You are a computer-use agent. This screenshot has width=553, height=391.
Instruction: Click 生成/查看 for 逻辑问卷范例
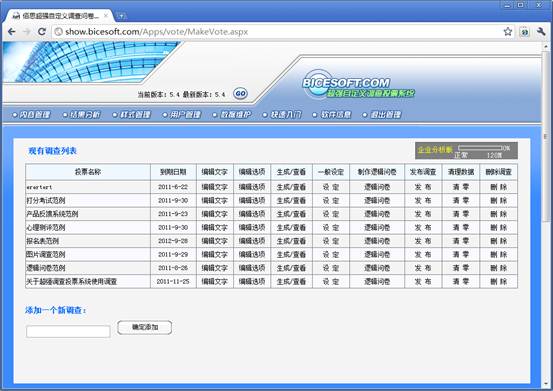291,268
